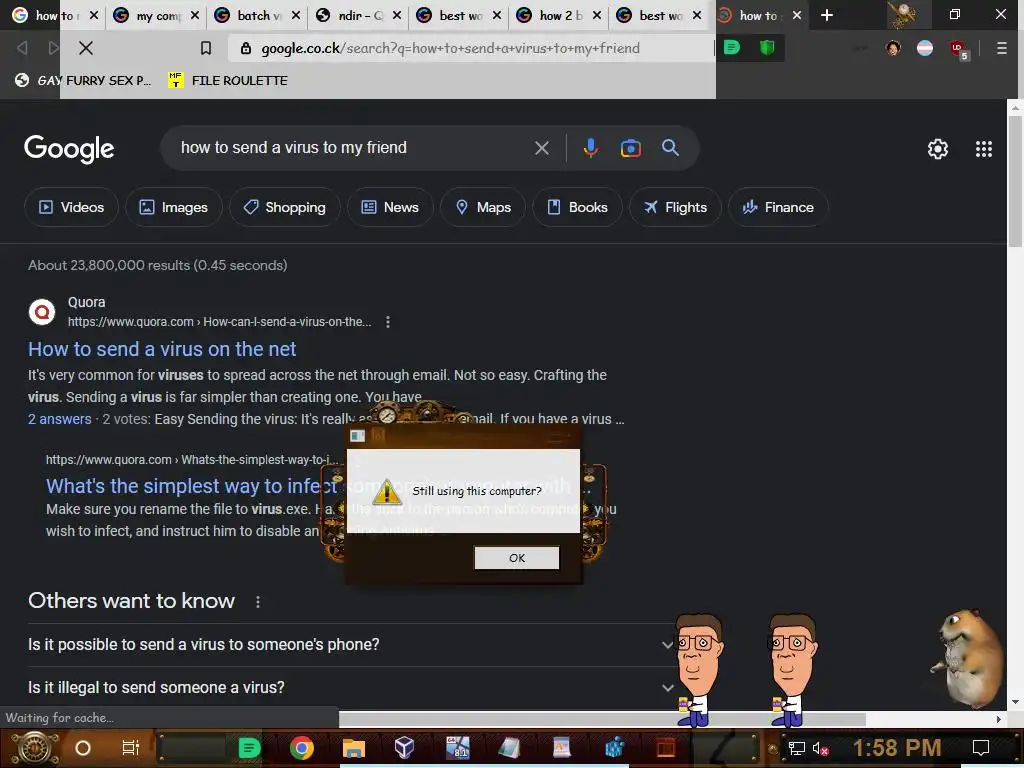Filter results by Flights

click(675, 207)
